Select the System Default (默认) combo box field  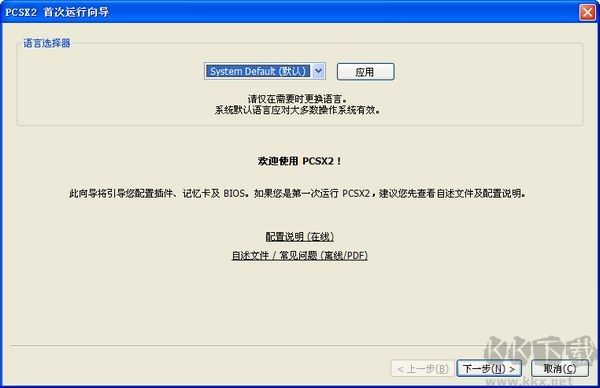point(265,71)
